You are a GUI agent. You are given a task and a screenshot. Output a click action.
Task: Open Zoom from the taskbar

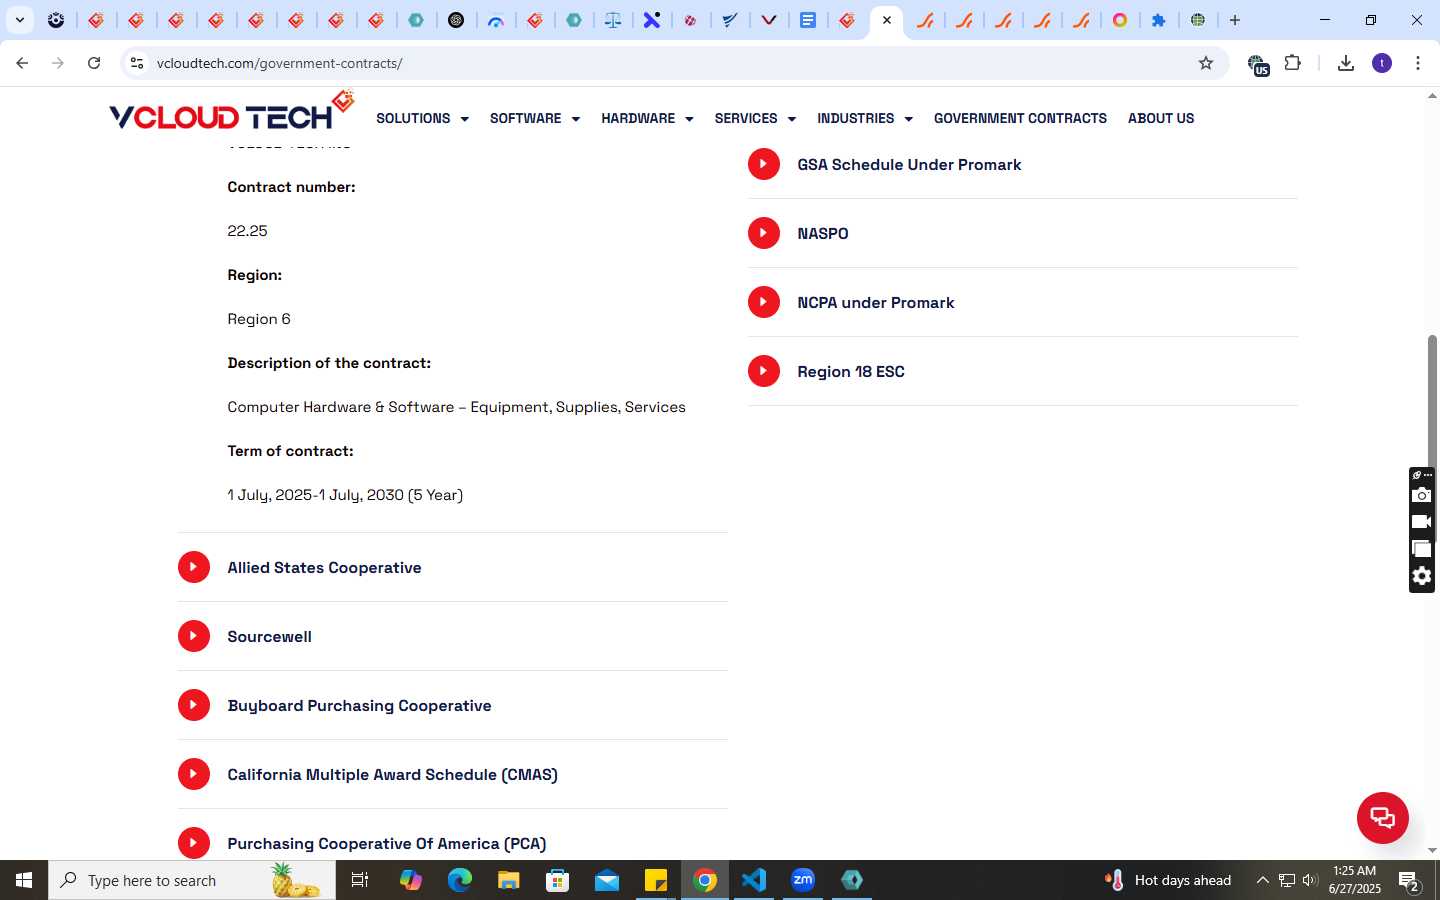pos(803,880)
